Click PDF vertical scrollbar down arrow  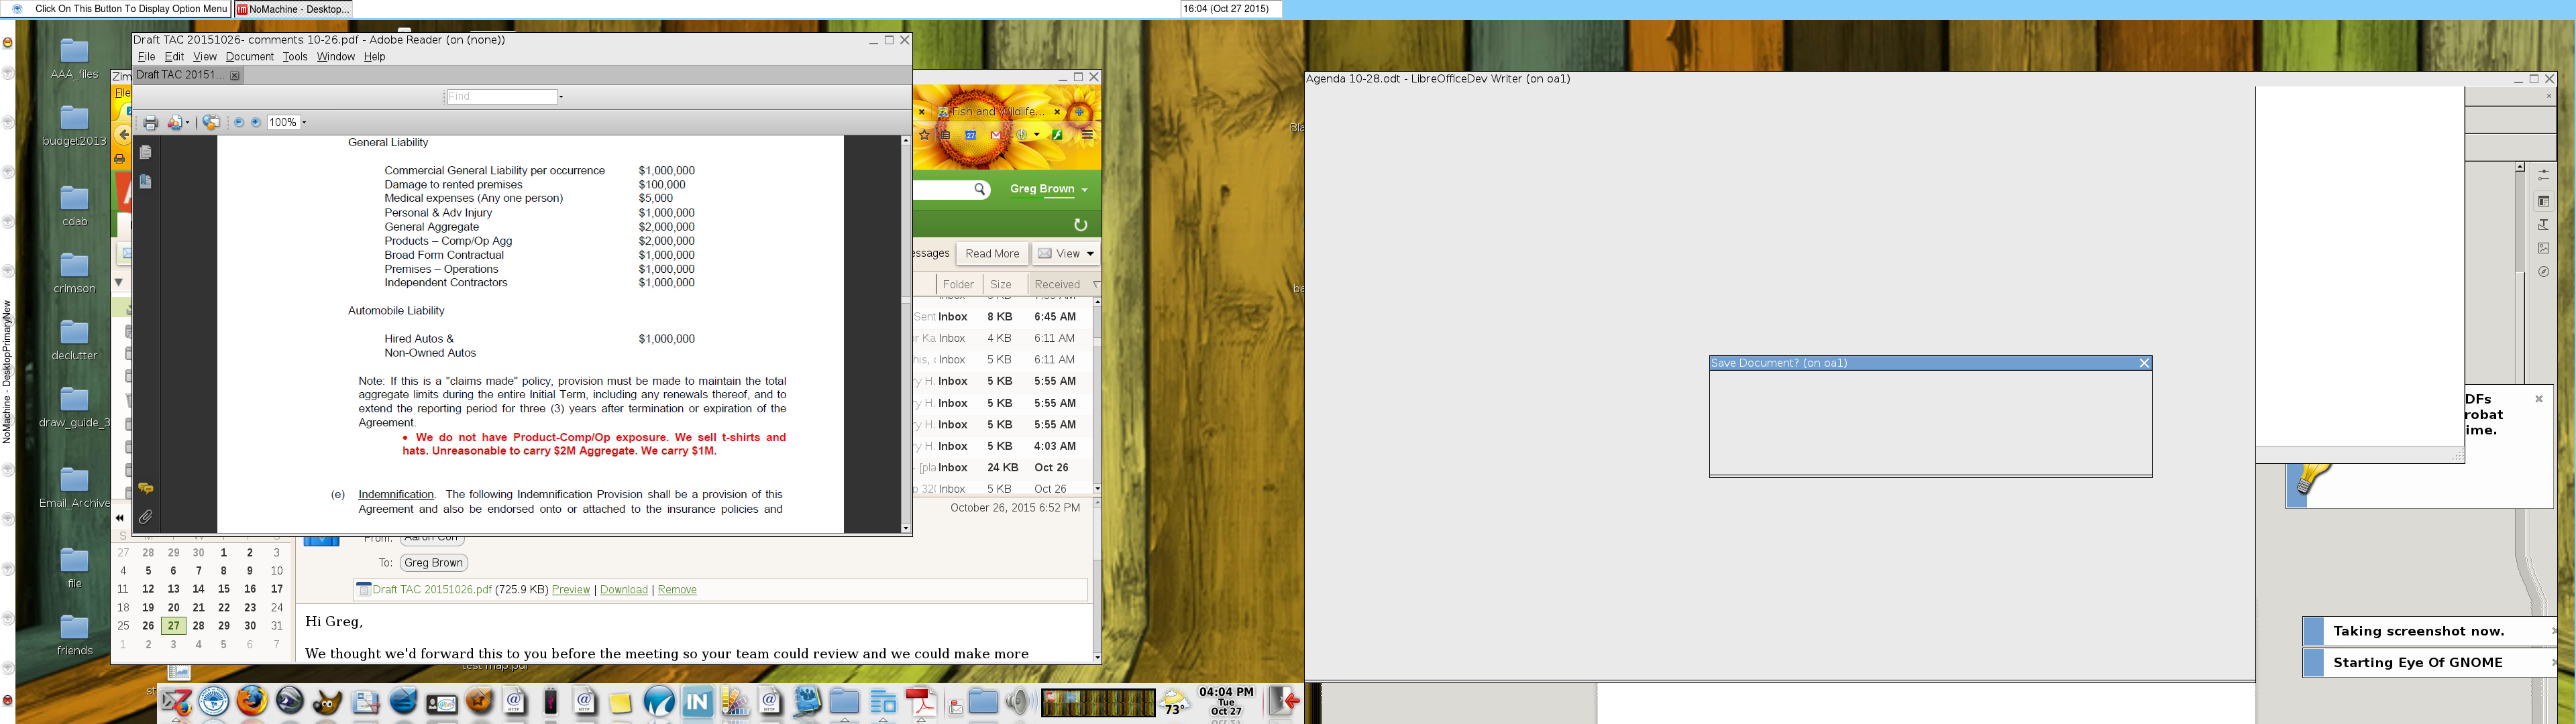906,528
